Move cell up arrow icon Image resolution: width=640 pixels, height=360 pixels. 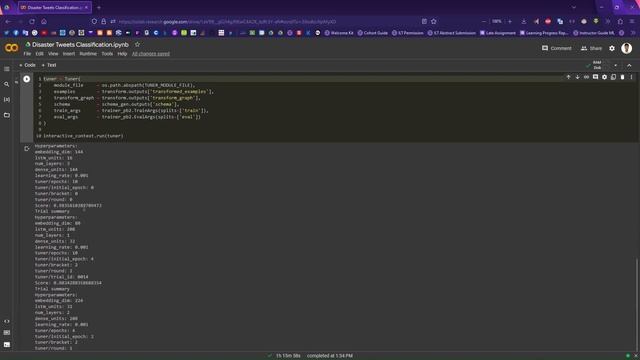pyautogui.click(x=568, y=77)
